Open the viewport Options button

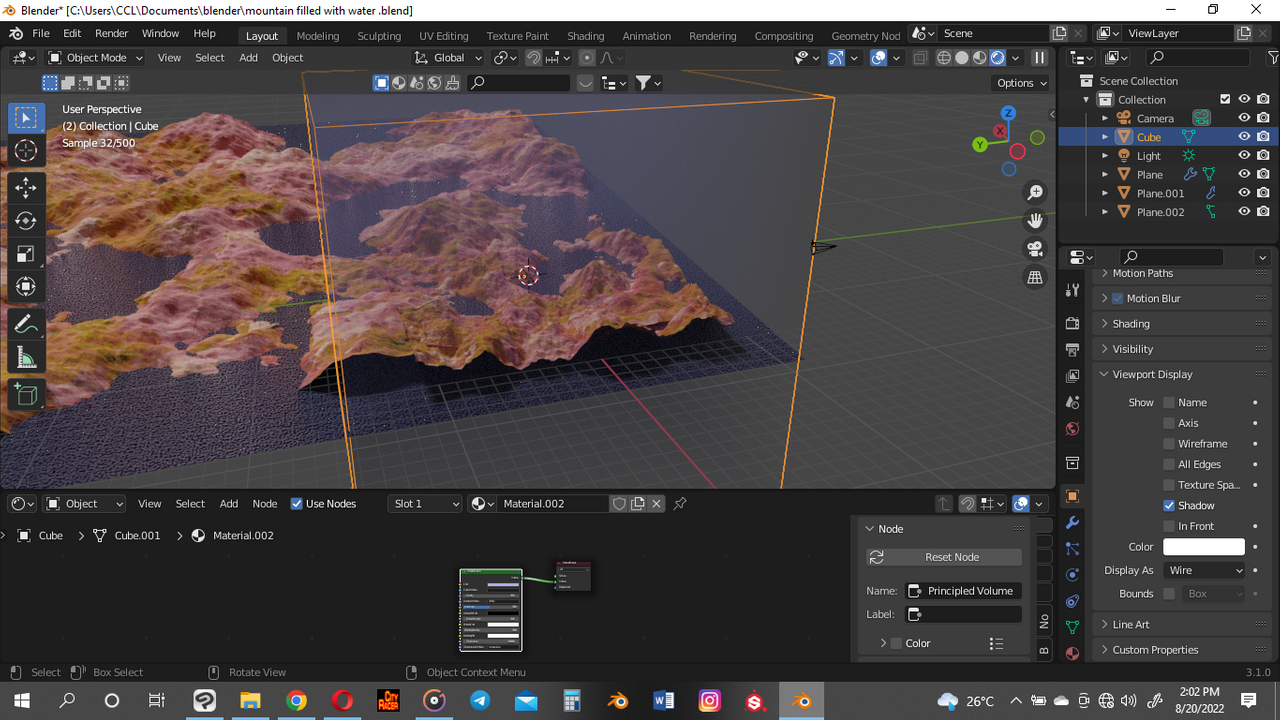pyautogui.click(x=1021, y=83)
